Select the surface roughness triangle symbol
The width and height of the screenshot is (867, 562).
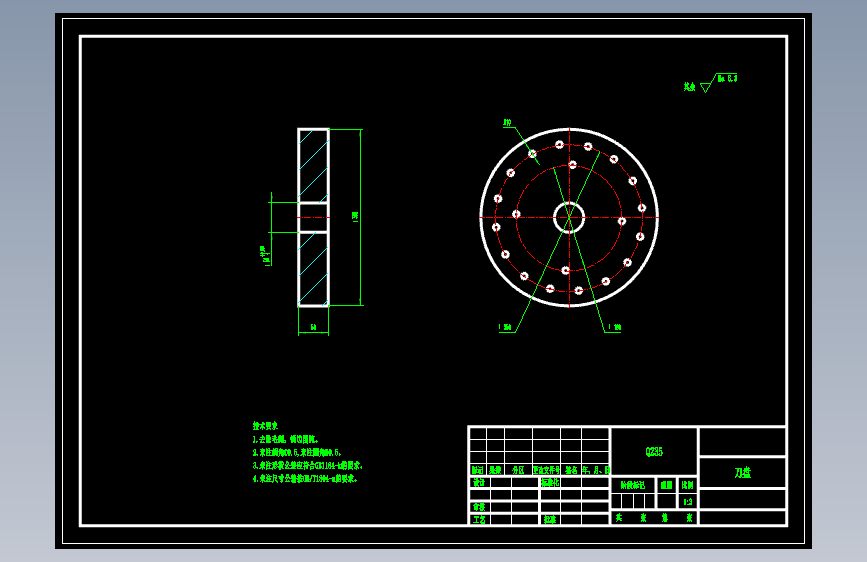click(x=706, y=87)
